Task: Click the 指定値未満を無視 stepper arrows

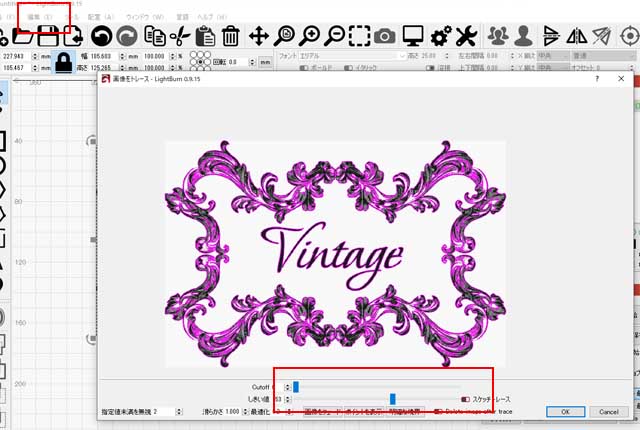Action: pos(179,412)
